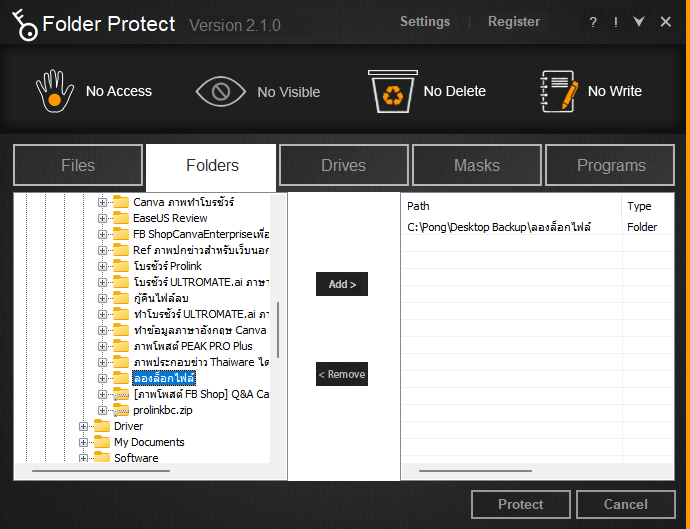The height and width of the screenshot is (529, 690).
Task: Open the Settings menu
Action: tap(425, 22)
